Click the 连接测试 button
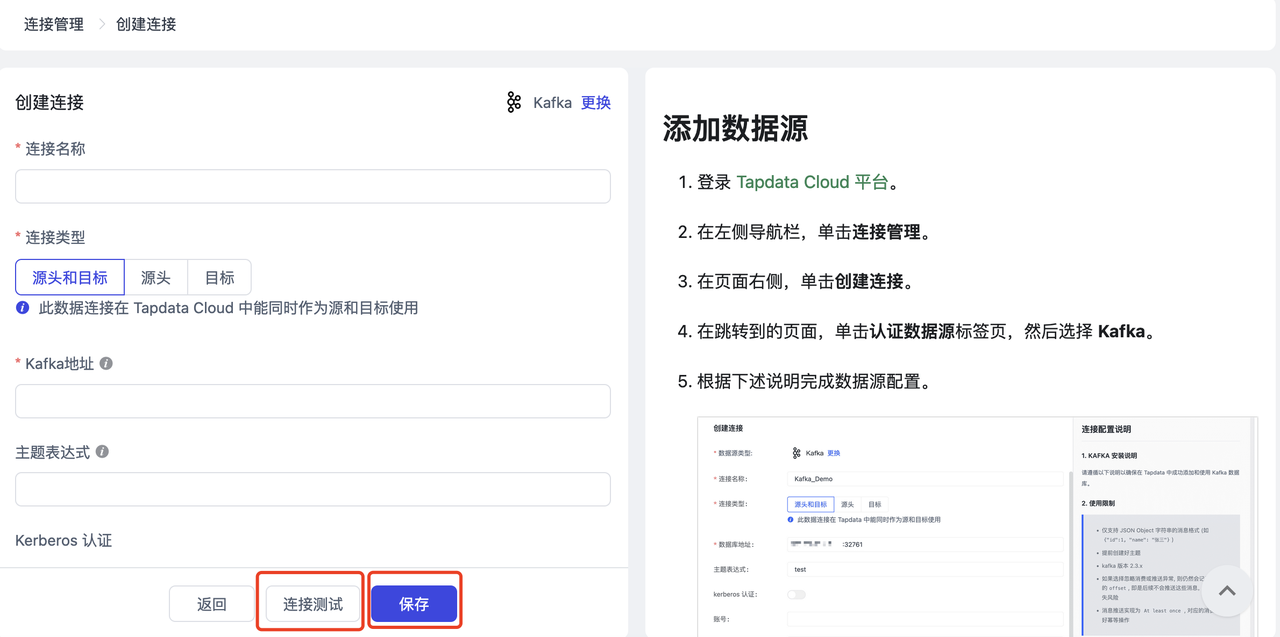The image size is (1280, 637). coord(313,604)
